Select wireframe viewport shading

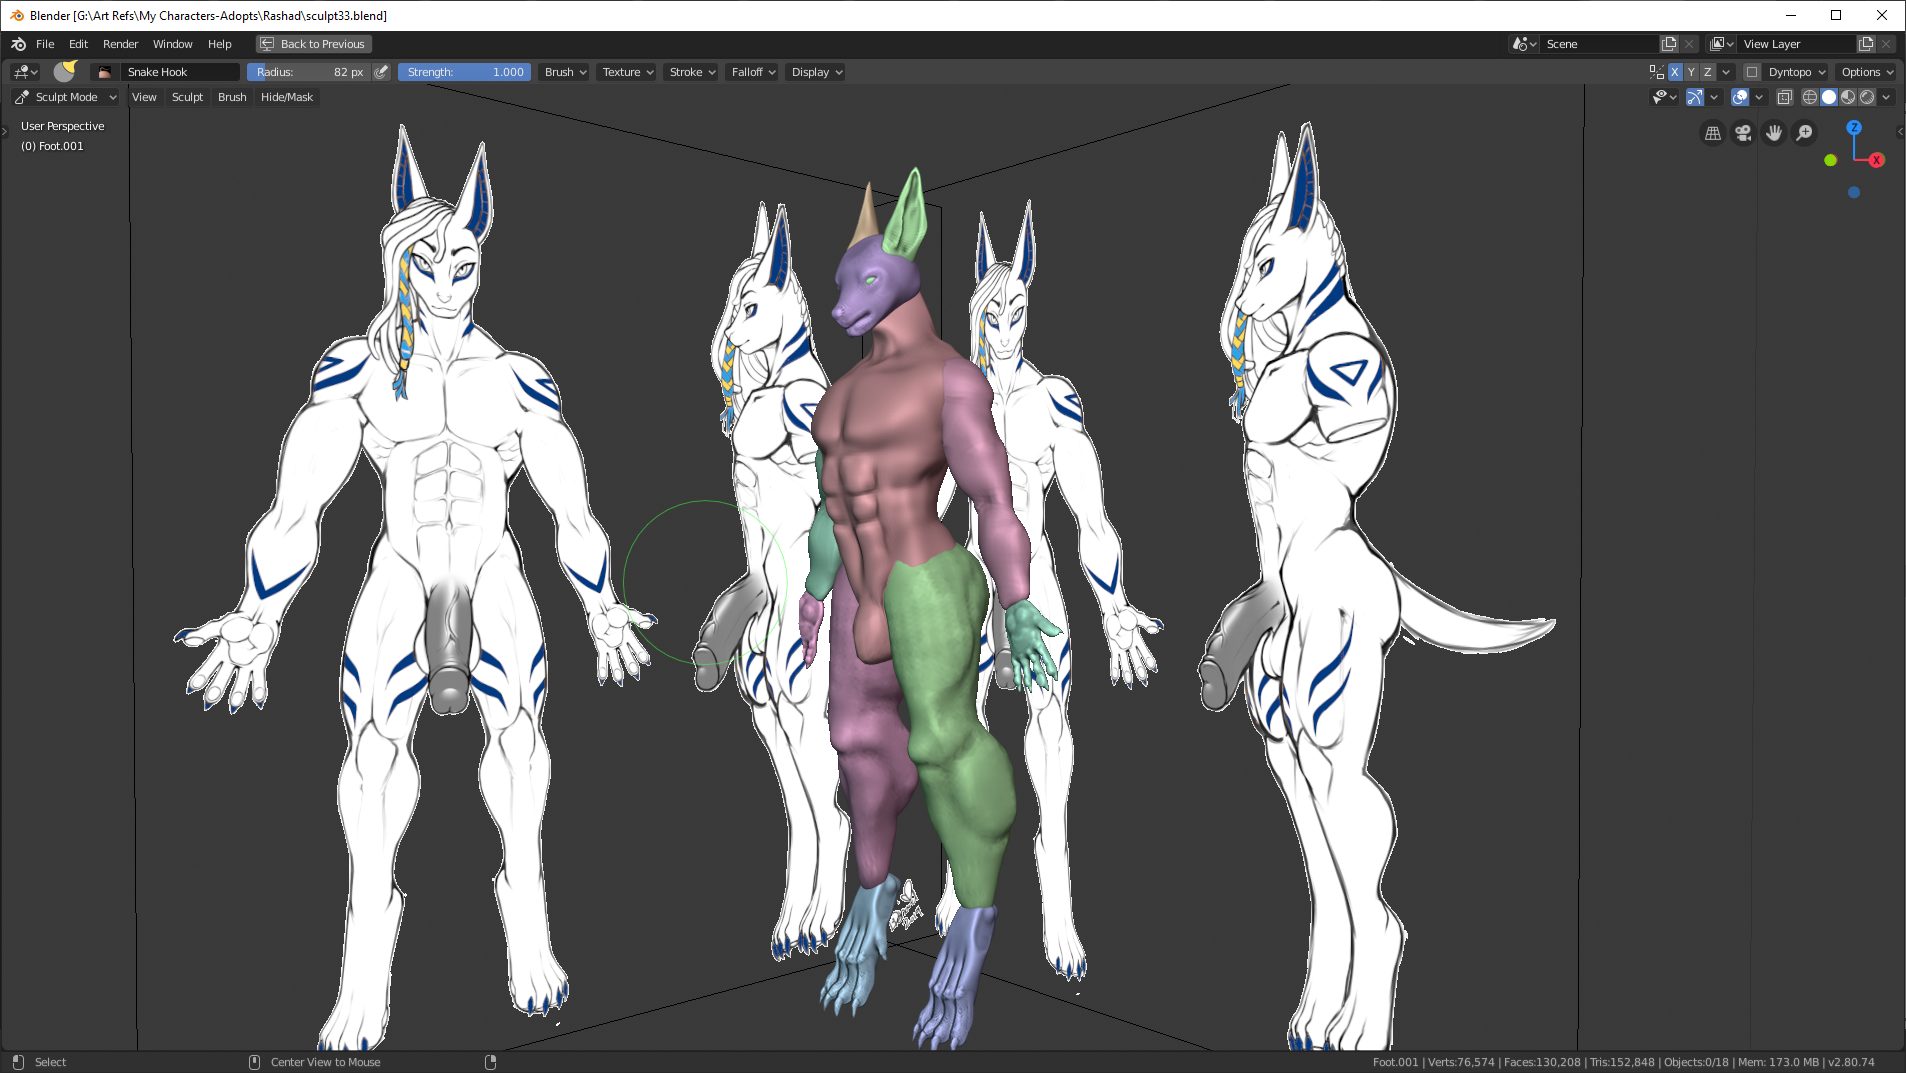(x=1810, y=97)
